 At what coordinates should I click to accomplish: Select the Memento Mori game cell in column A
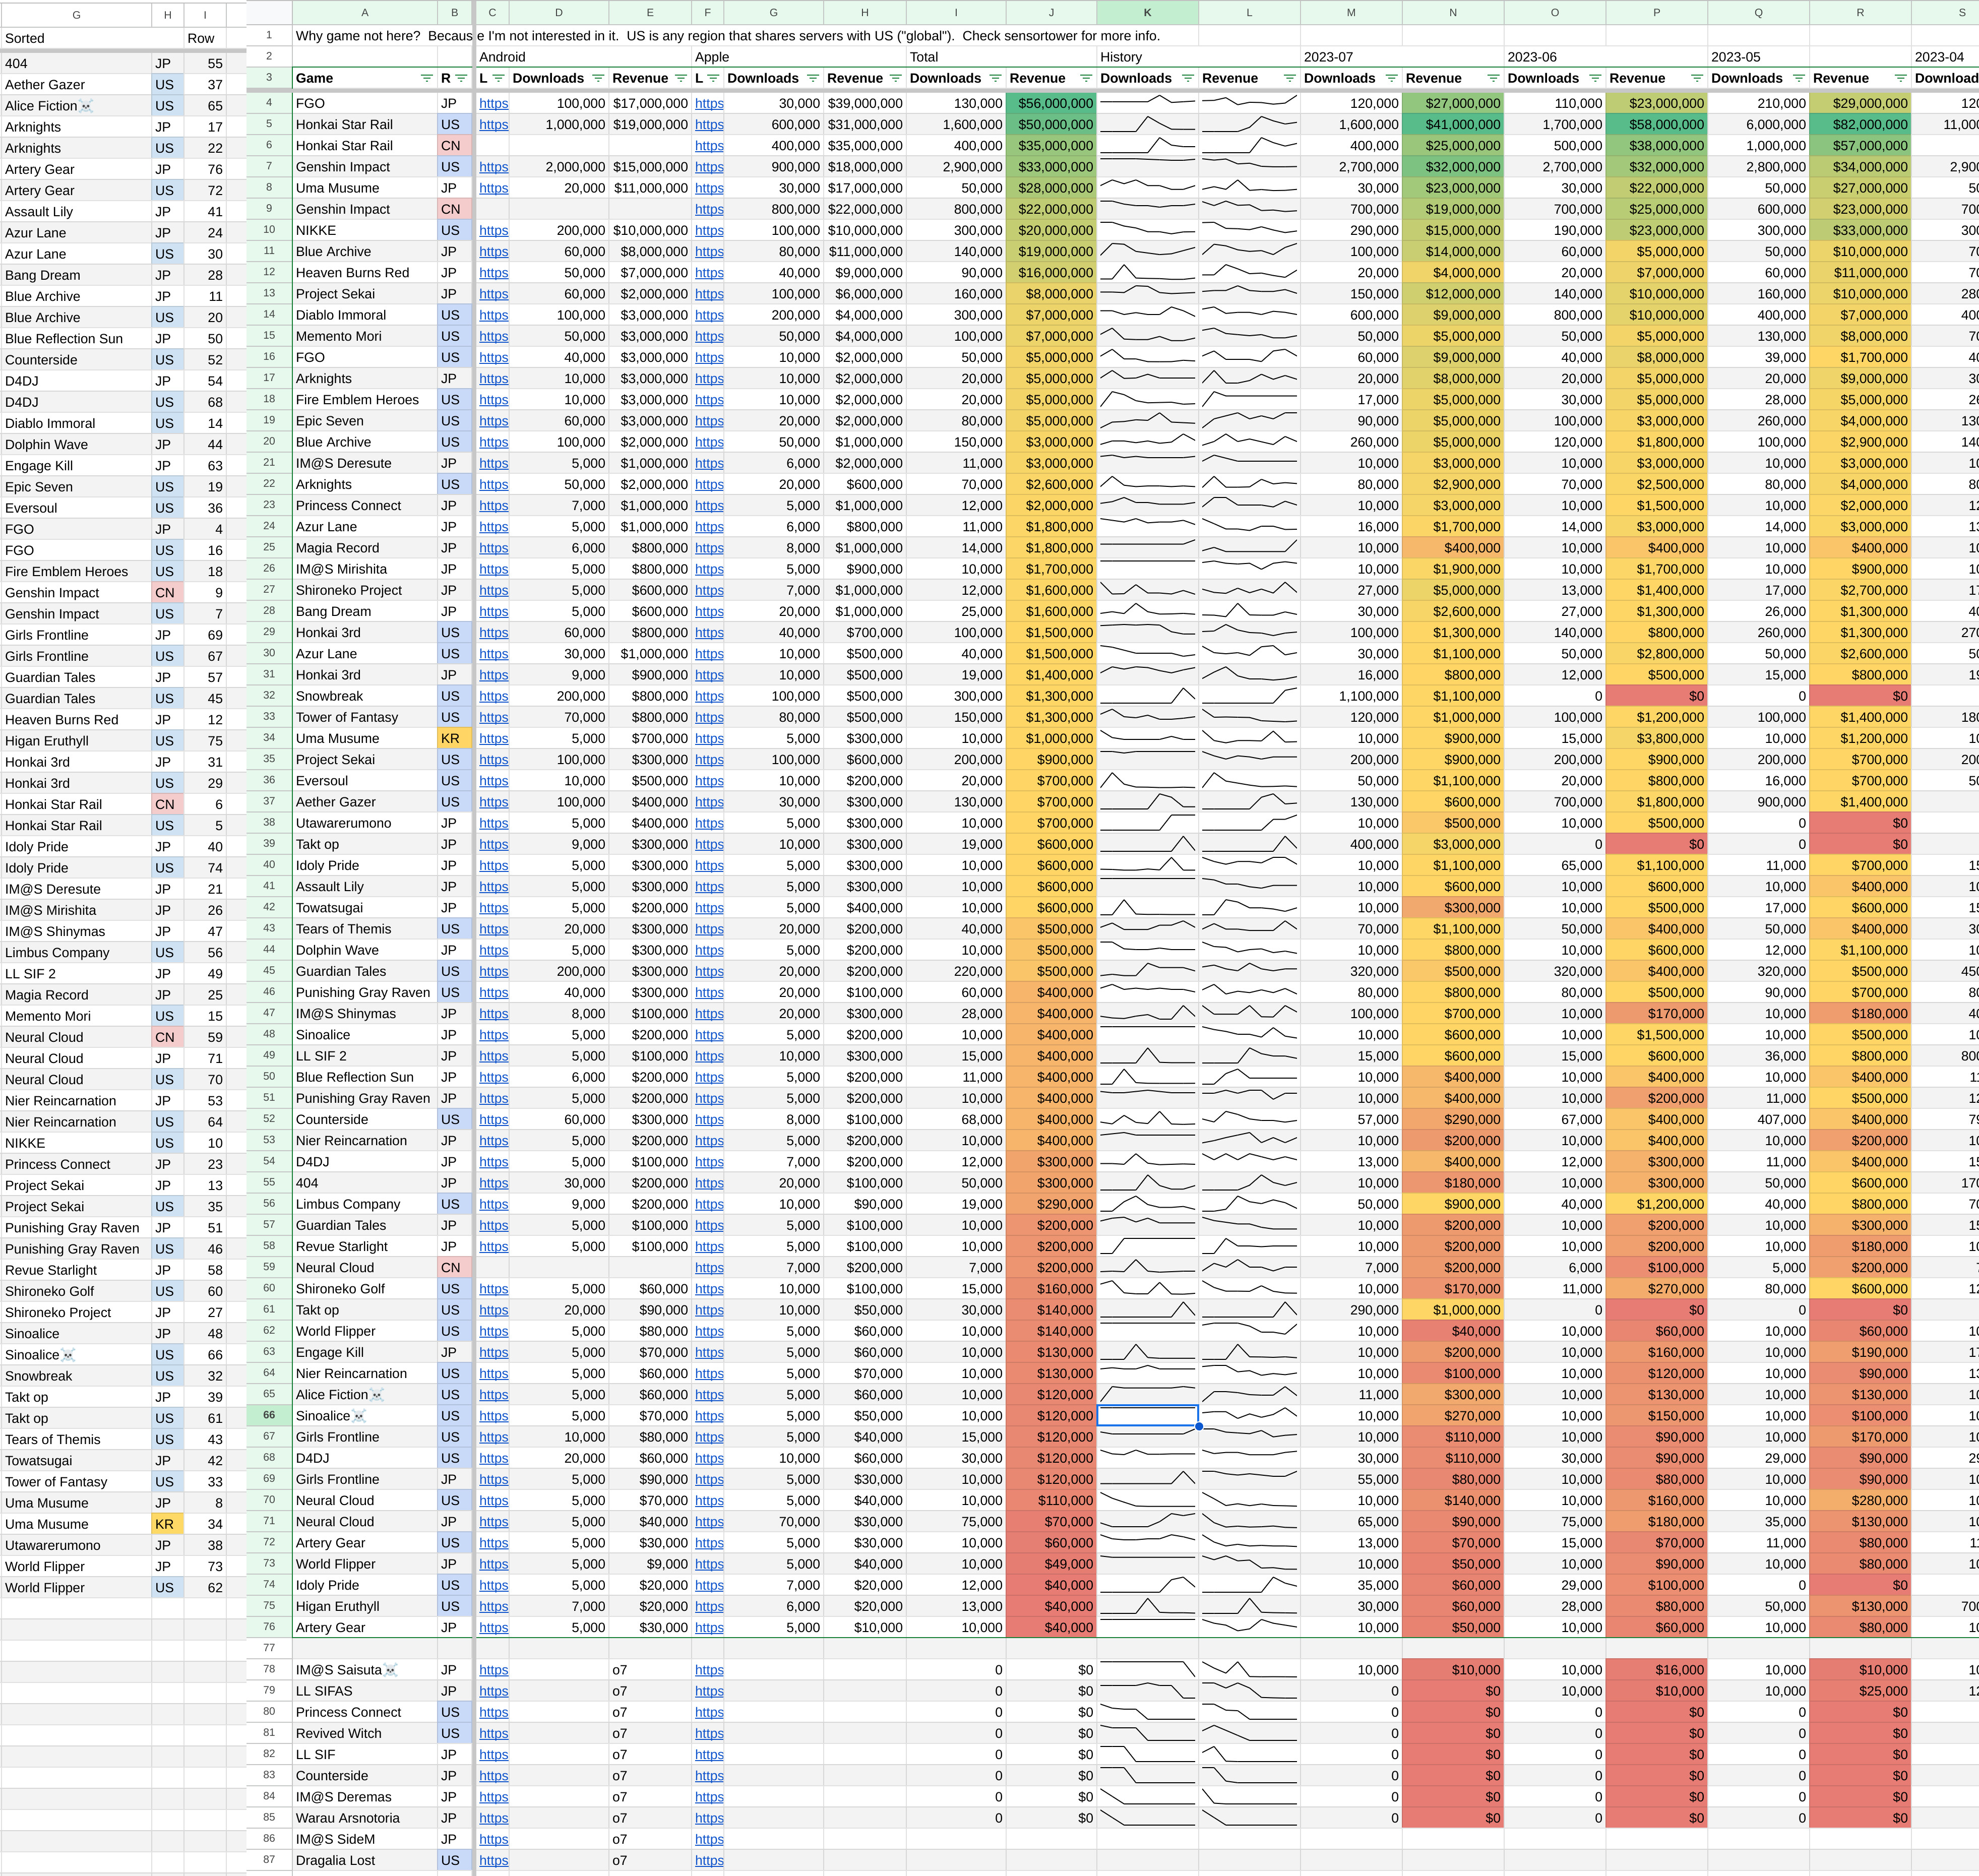365,336
